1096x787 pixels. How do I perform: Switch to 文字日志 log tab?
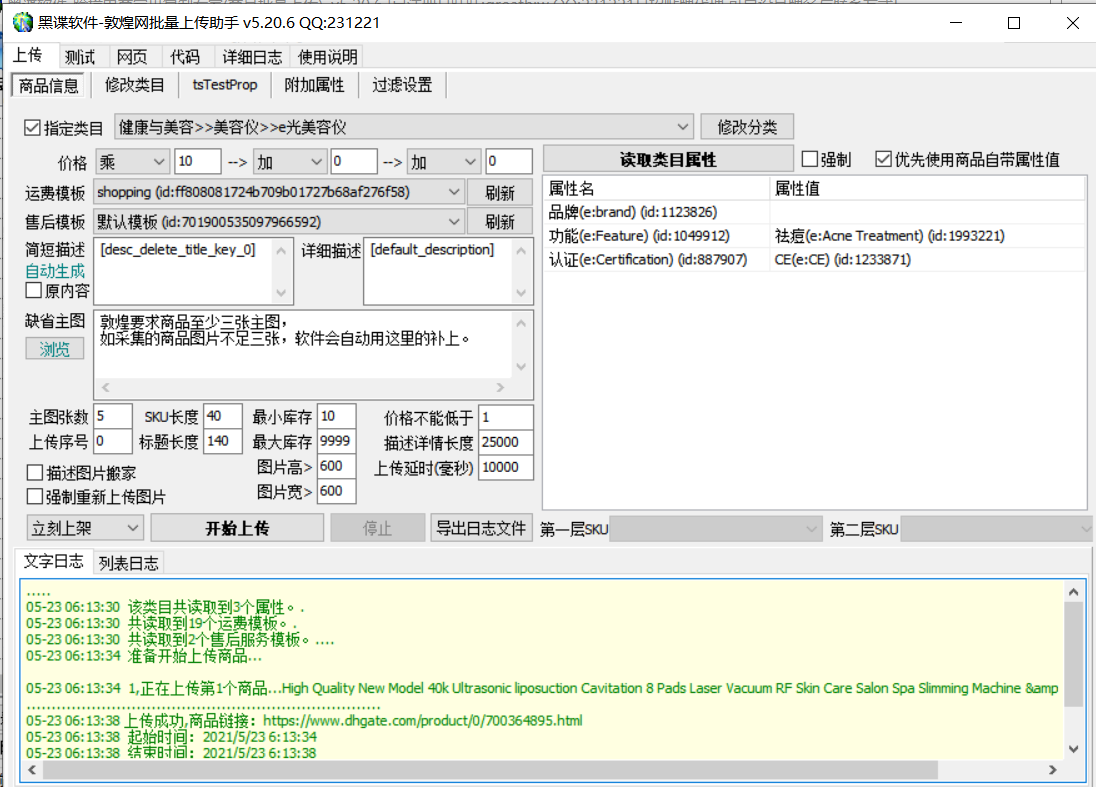[x=53, y=561]
